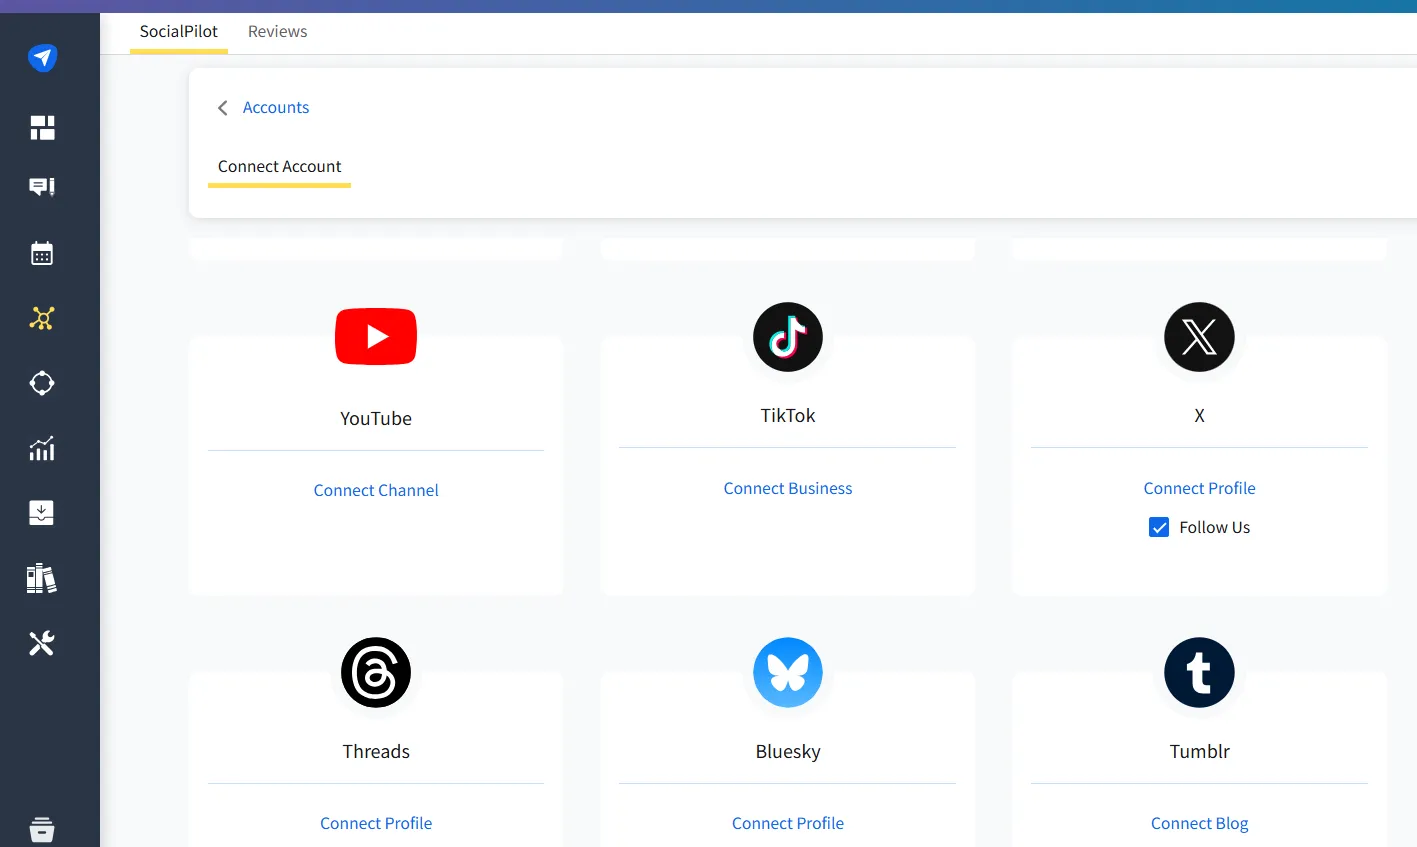Open the Calendar icon in the sidebar
This screenshot has width=1417, height=847.
coord(42,252)
